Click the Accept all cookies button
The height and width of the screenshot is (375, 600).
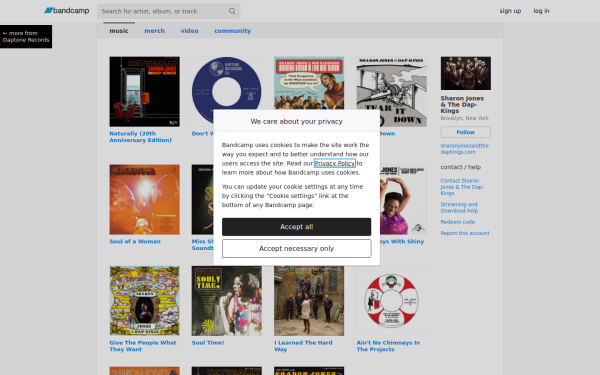(x=297, y=227)
